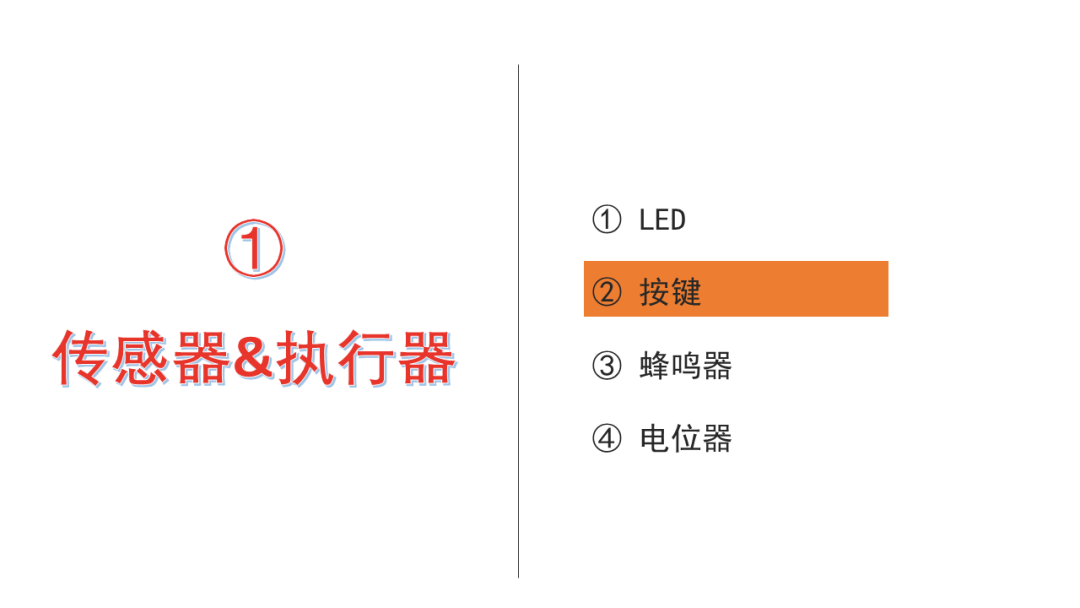Click the 执行器 word in the red title
This screenshot has width=1080, height=608.
366,358
